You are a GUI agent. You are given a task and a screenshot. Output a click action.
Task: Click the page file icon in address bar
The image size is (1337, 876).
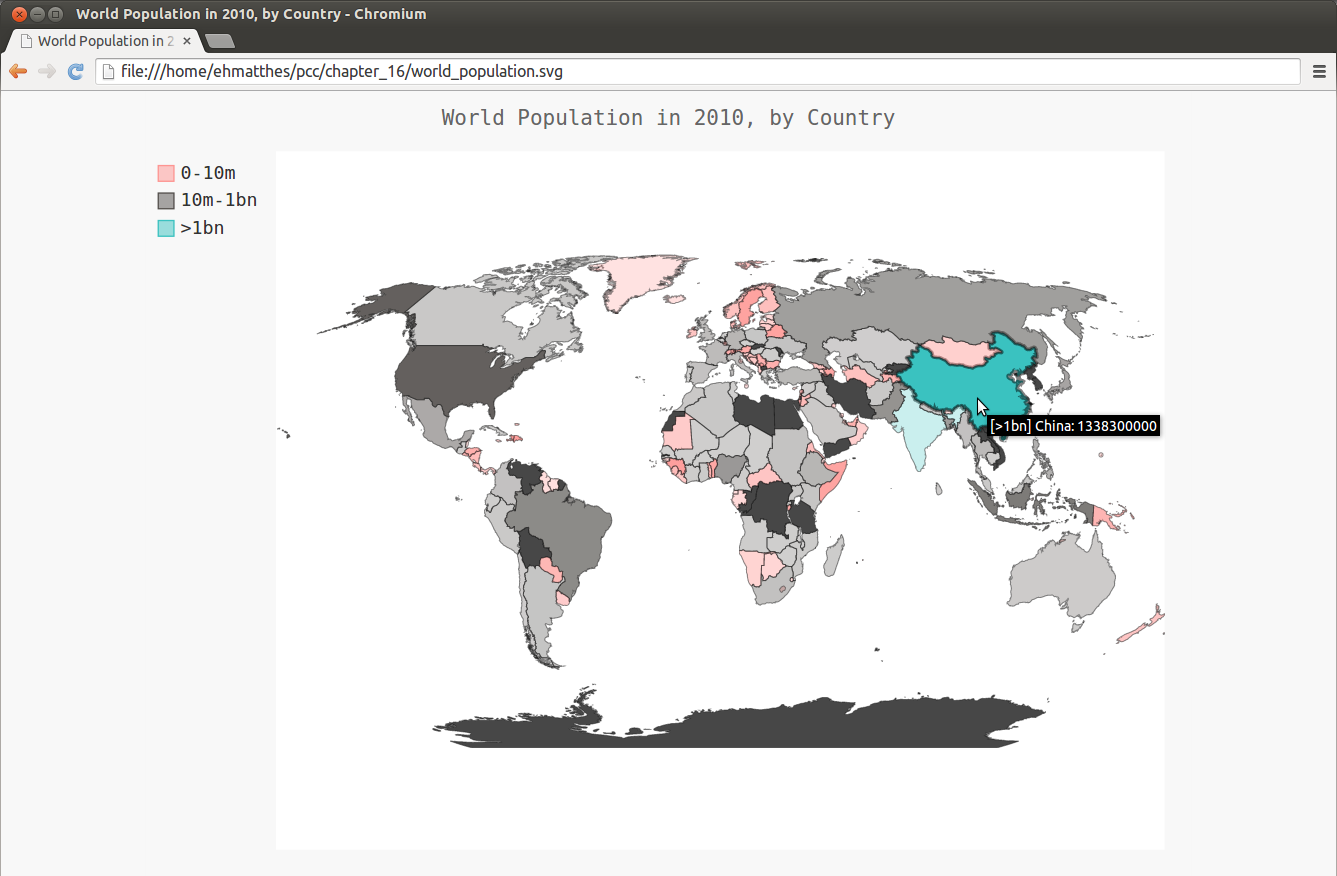click(x=109, y=72)
